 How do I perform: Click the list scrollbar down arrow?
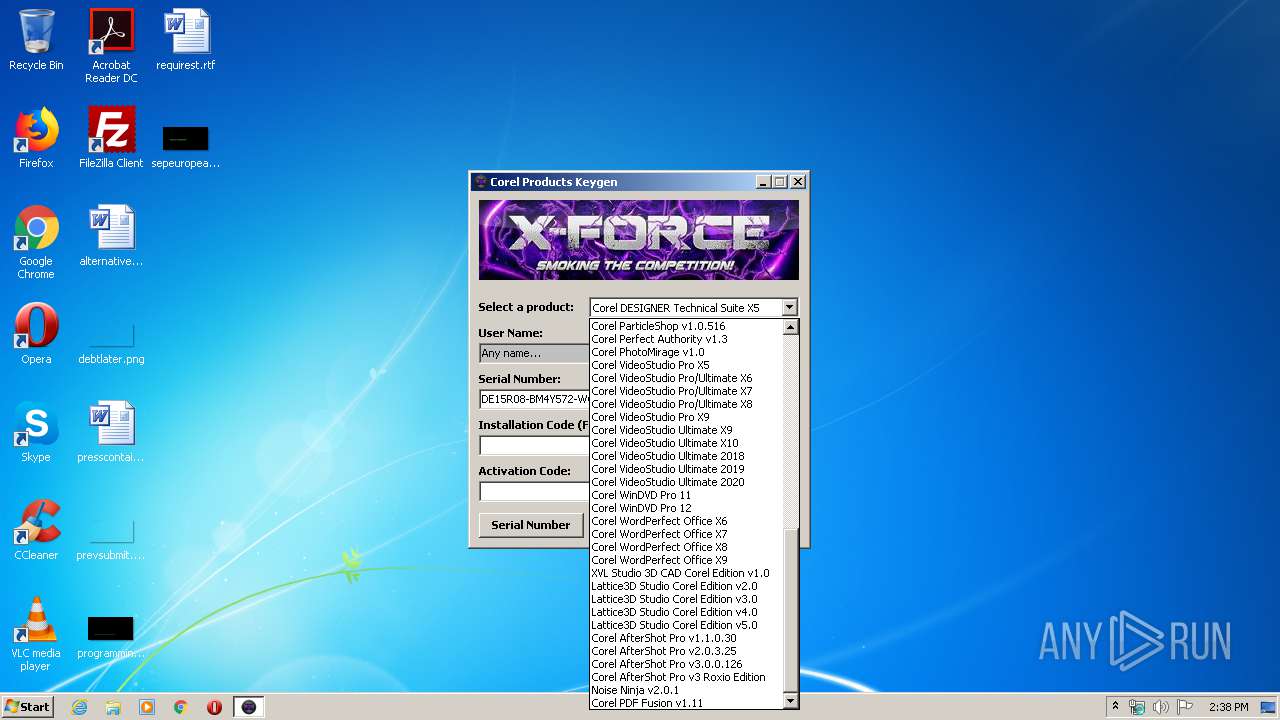(x=790, y=701)
